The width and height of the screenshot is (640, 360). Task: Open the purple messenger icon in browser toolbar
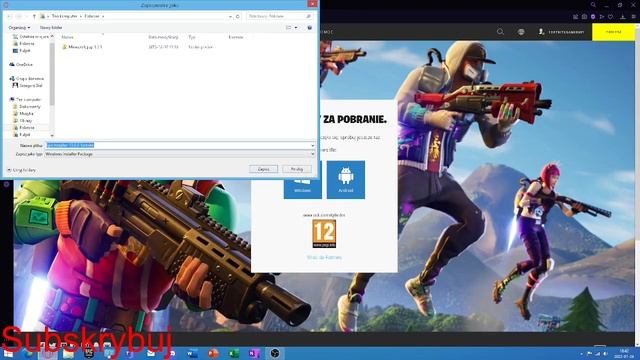pos(593,17)
